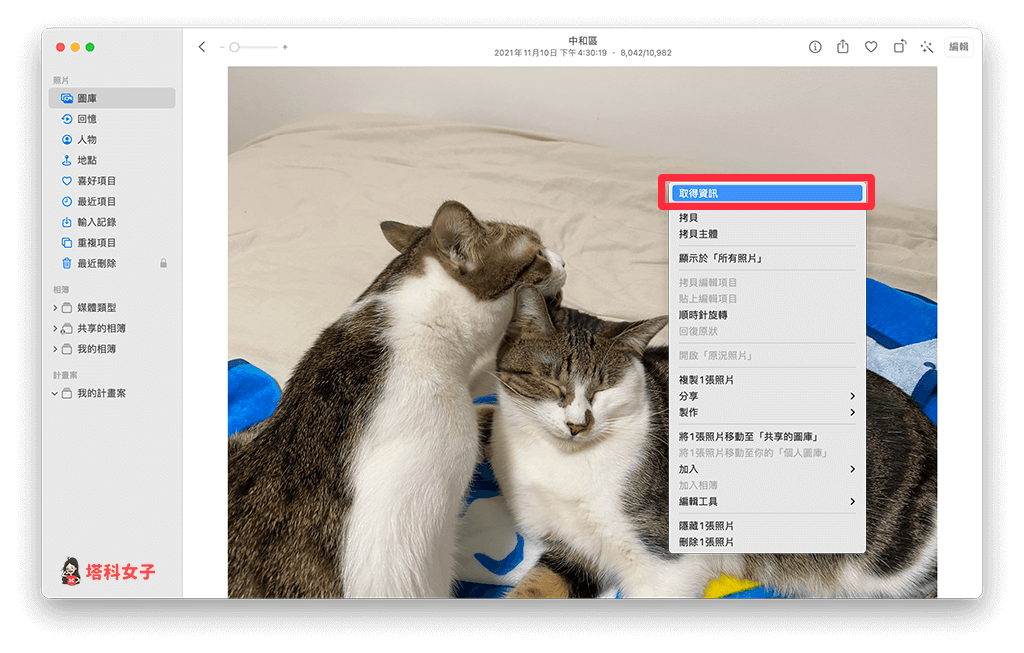Click the 喜好項目 heart icon in sidebar
Image resolution: width=1024 pixels, height=653 pixels.
[x=67, y=181]
